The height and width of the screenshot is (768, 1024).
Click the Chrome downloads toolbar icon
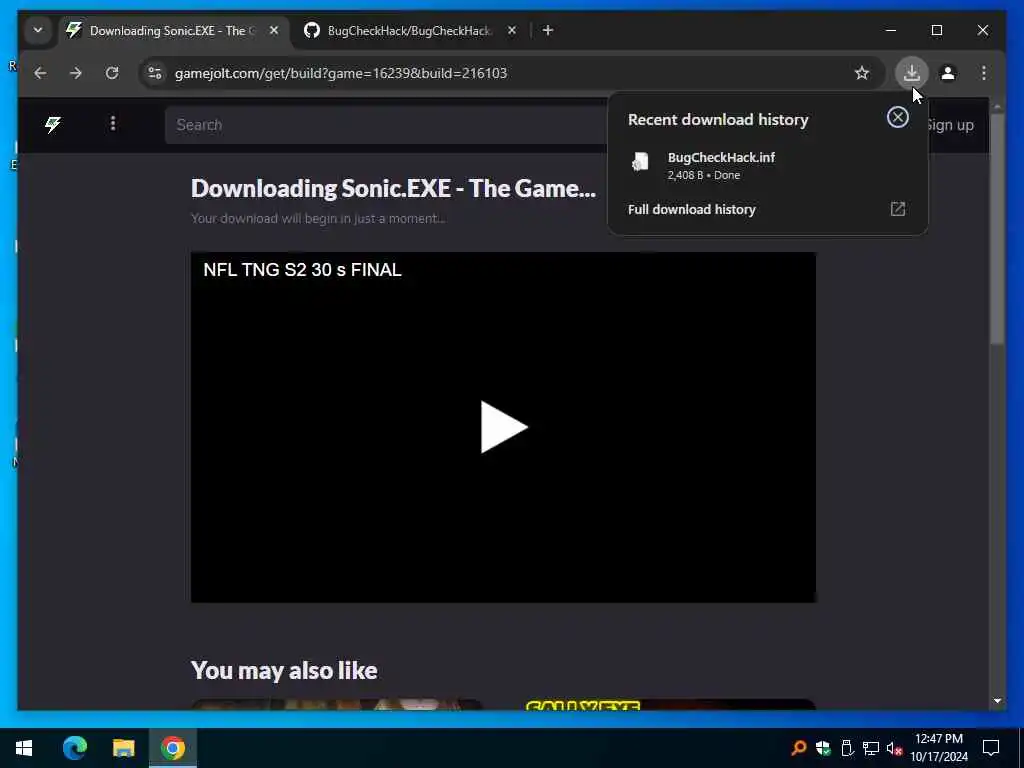912,73
